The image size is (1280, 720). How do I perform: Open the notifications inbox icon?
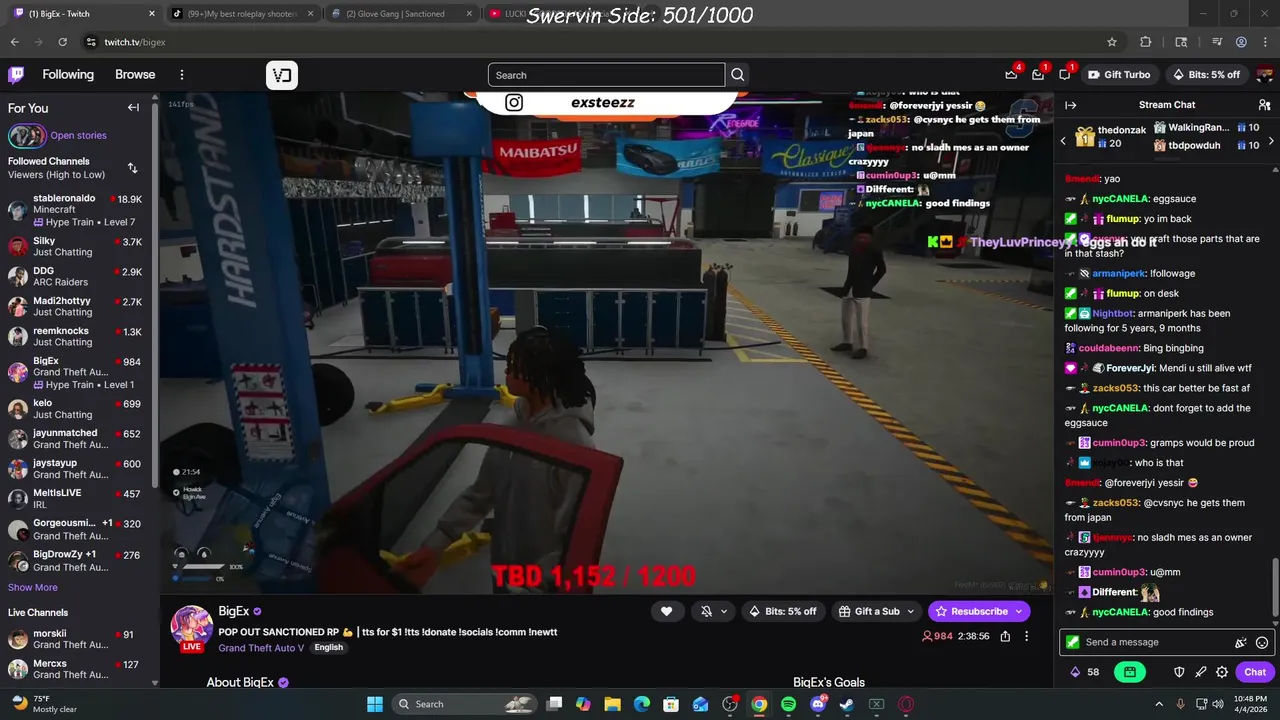pos(1038,75)
